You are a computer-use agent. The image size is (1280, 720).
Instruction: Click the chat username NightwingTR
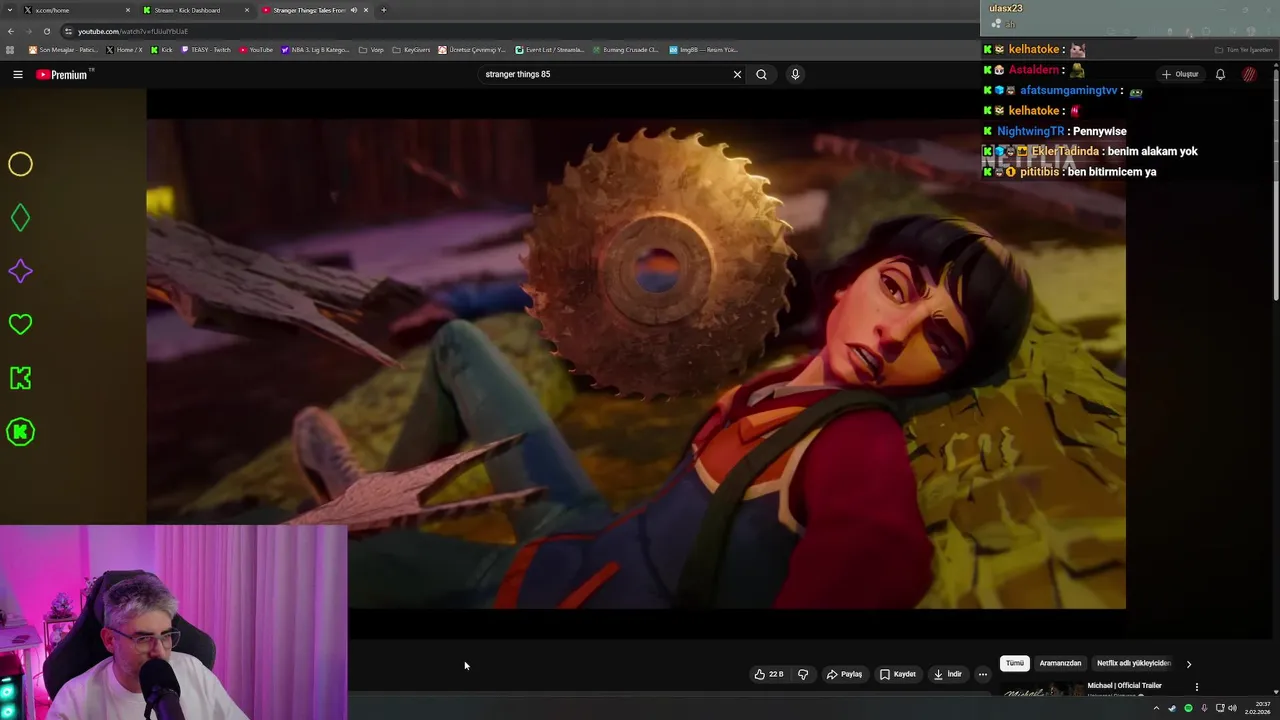(1031, 131)
